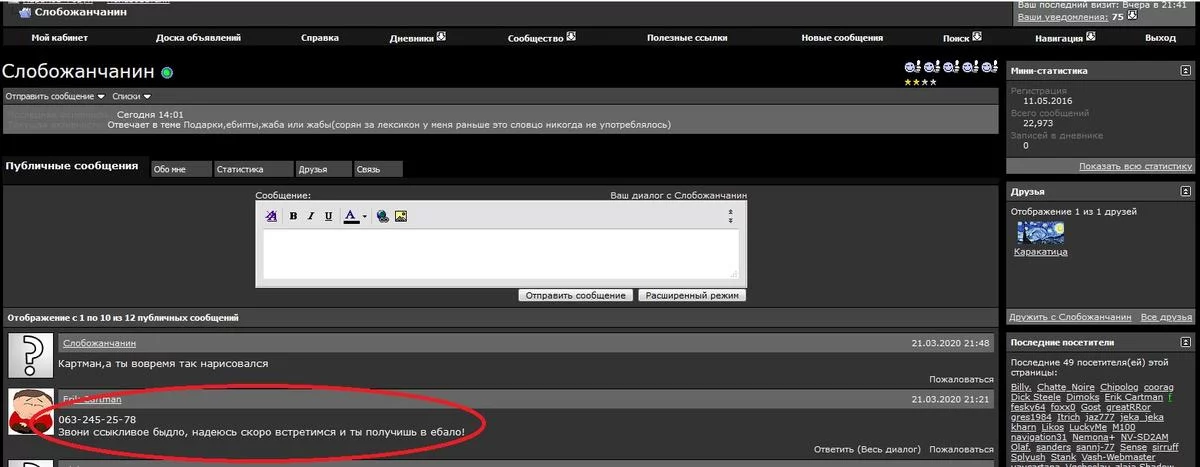
Task: Open Каракатица friend avatar thumbnail
Action: pos(1040,231)
